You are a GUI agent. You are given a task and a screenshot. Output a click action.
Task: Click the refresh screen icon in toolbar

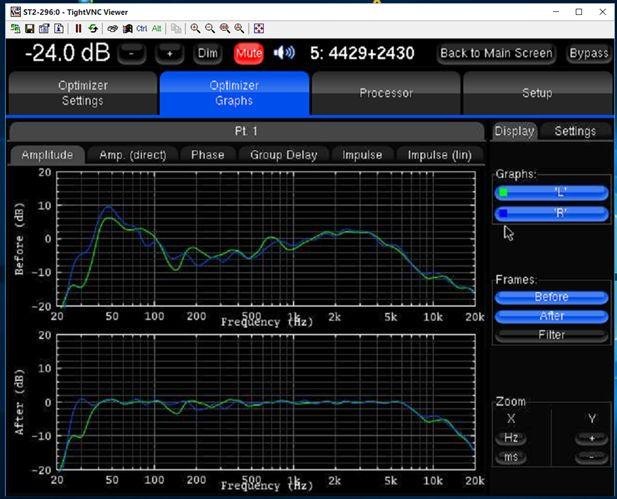coord(93,29)
